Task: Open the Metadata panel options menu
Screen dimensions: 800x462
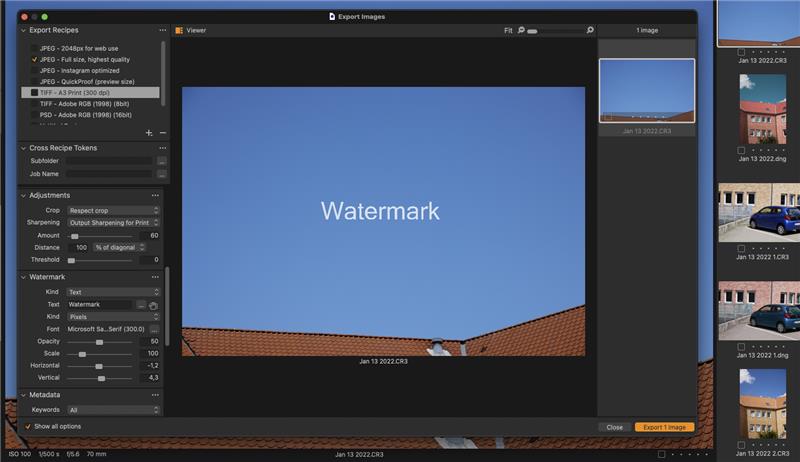Action: (155, 395)
